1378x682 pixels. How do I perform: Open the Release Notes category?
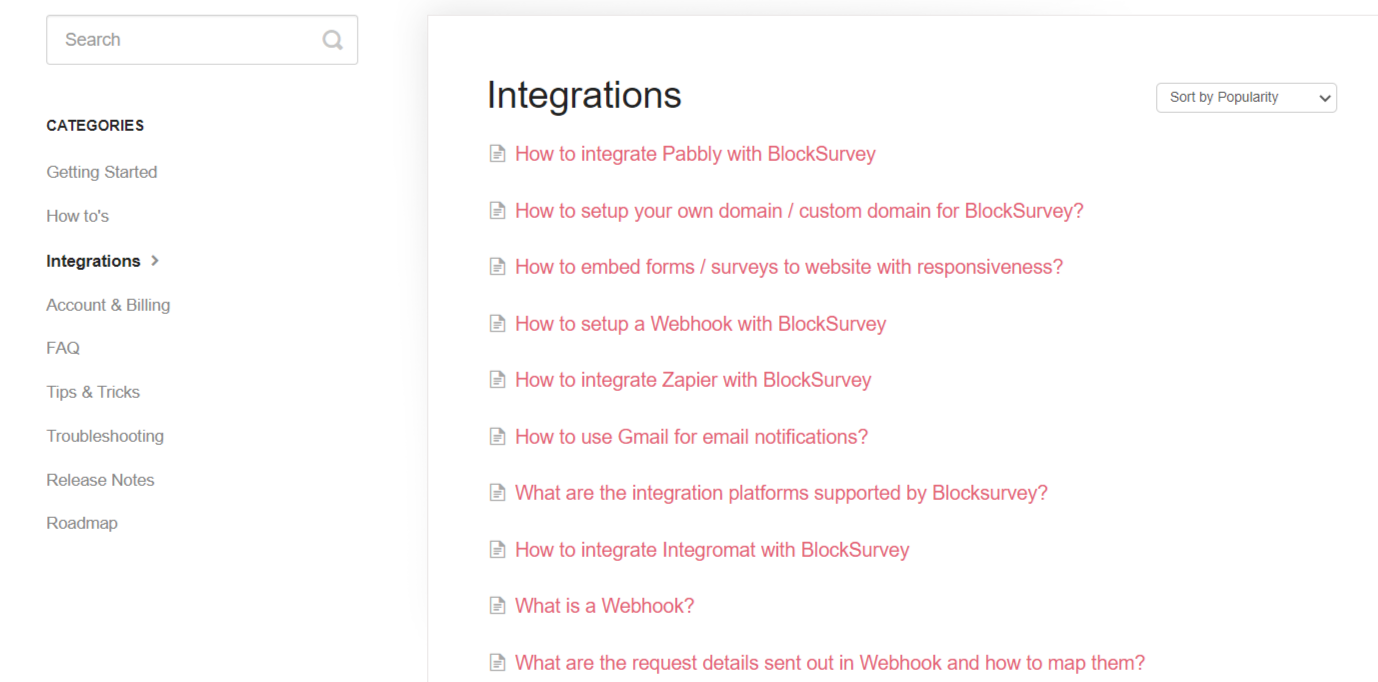pos(100,480)
